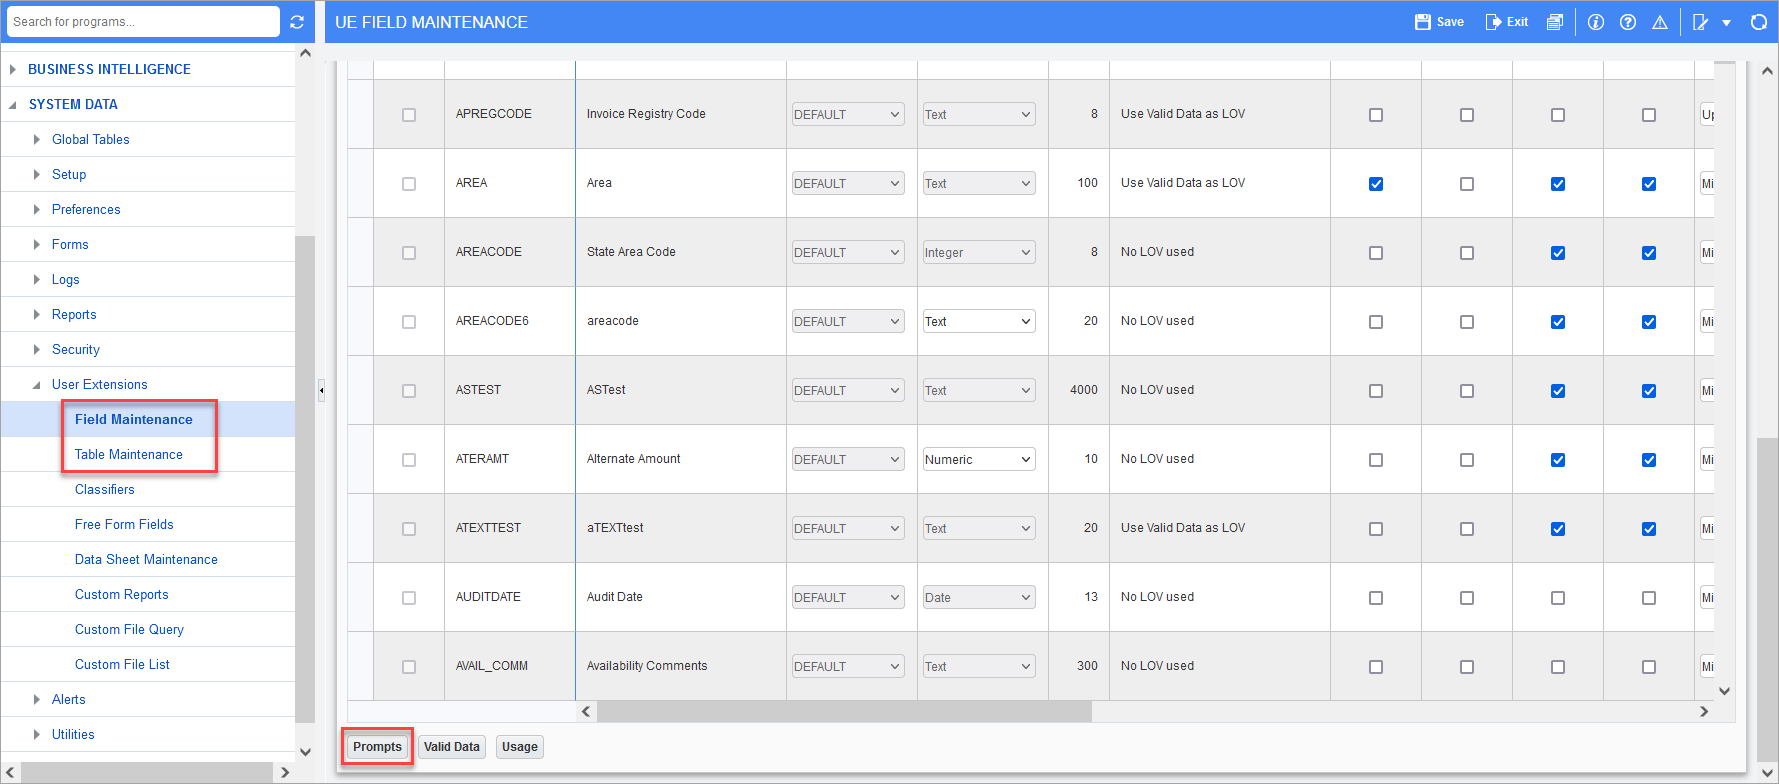
Task: Uncheck first checked box in AREA row
Action: (1376, 184)
